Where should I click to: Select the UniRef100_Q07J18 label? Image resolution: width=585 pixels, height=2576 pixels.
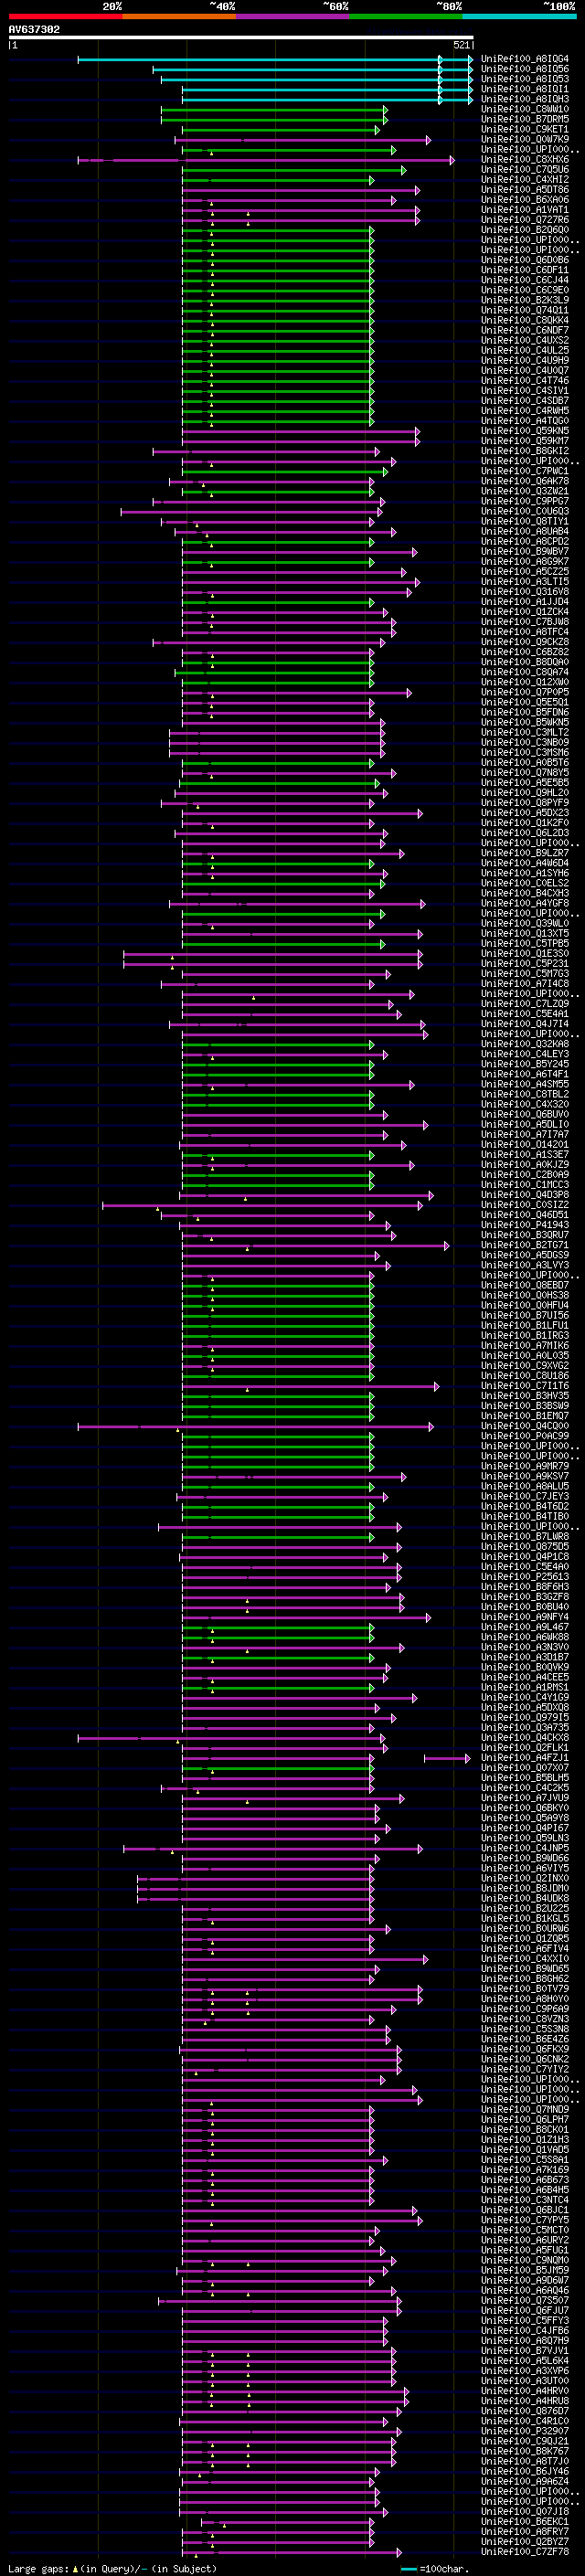525,2511
